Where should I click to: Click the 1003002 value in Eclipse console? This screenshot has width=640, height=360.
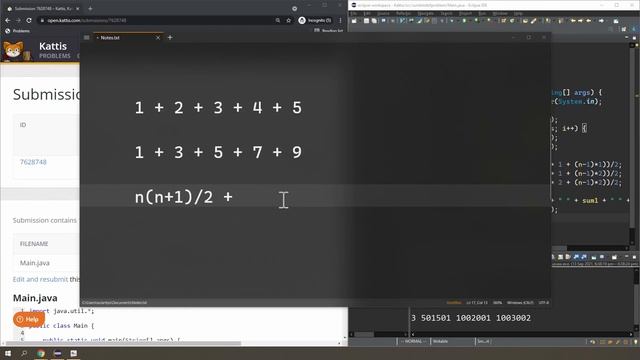(x=513, y=318)
